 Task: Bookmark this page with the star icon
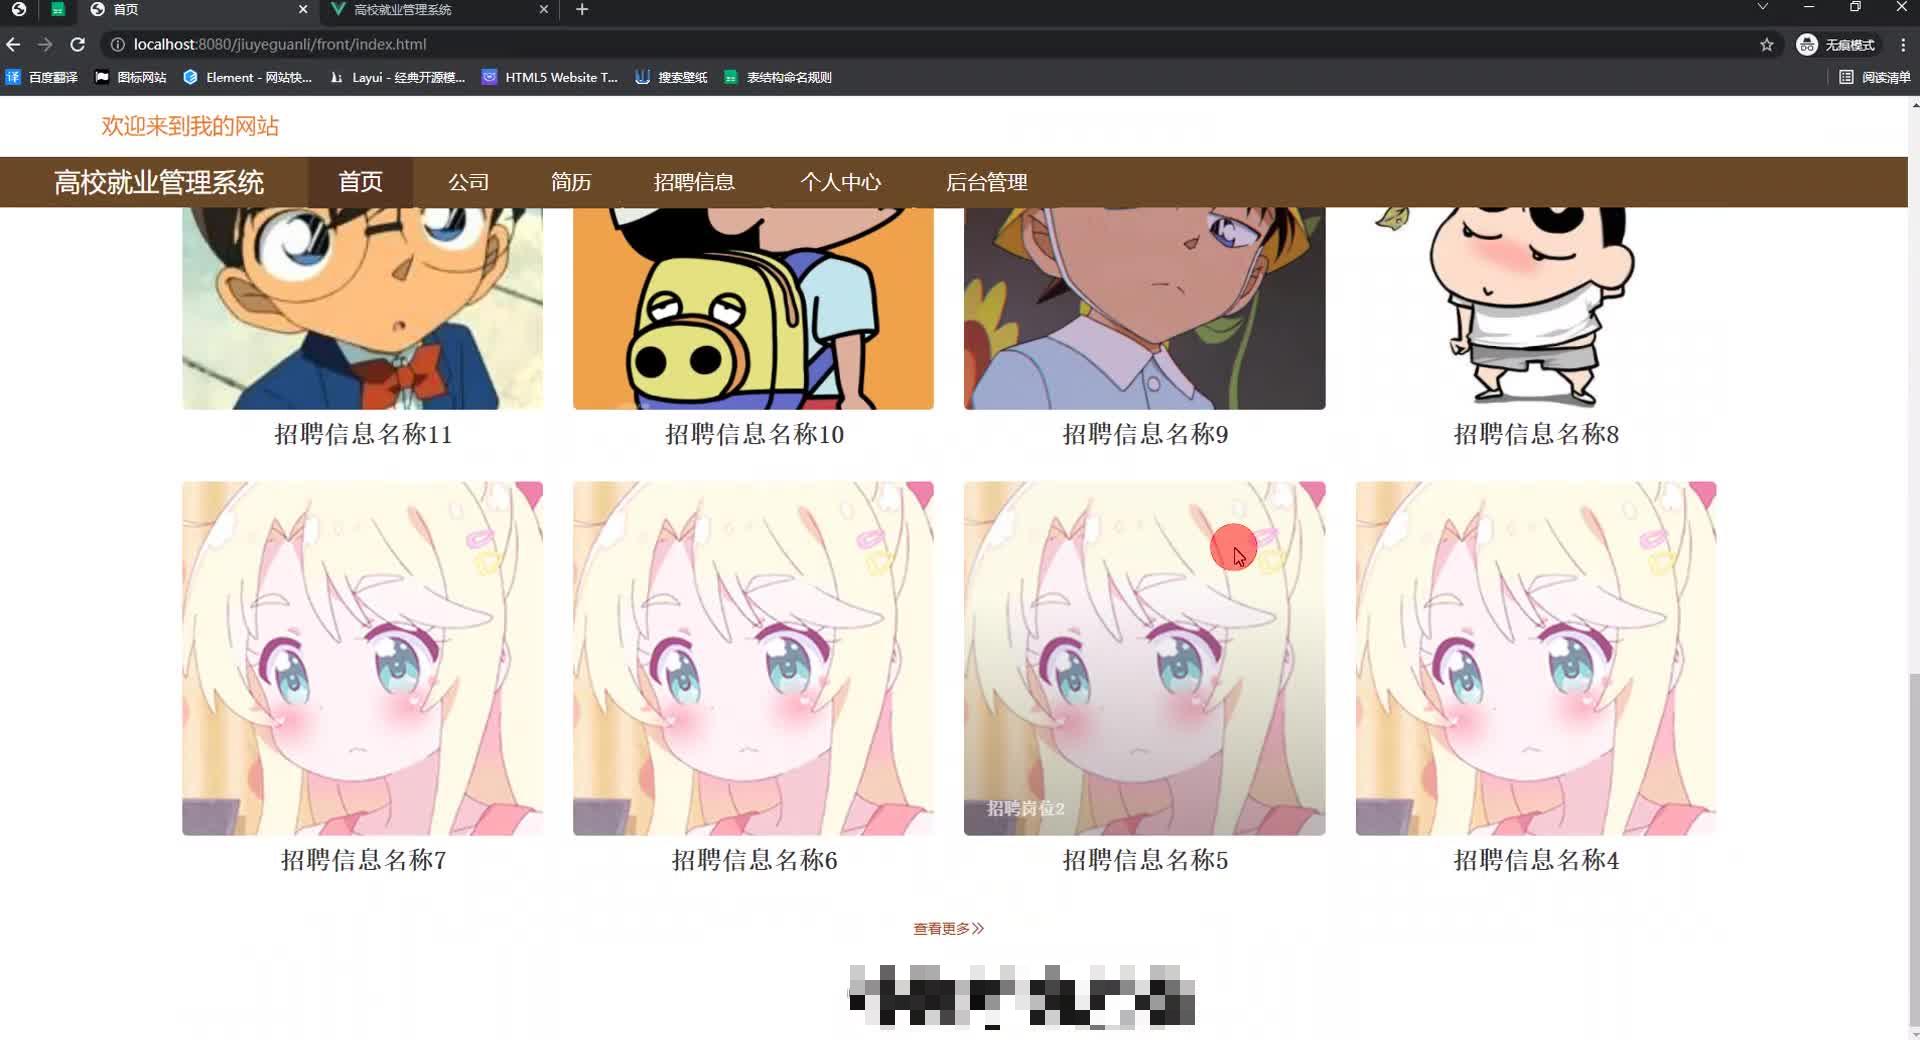click(x=1767, y=44)
